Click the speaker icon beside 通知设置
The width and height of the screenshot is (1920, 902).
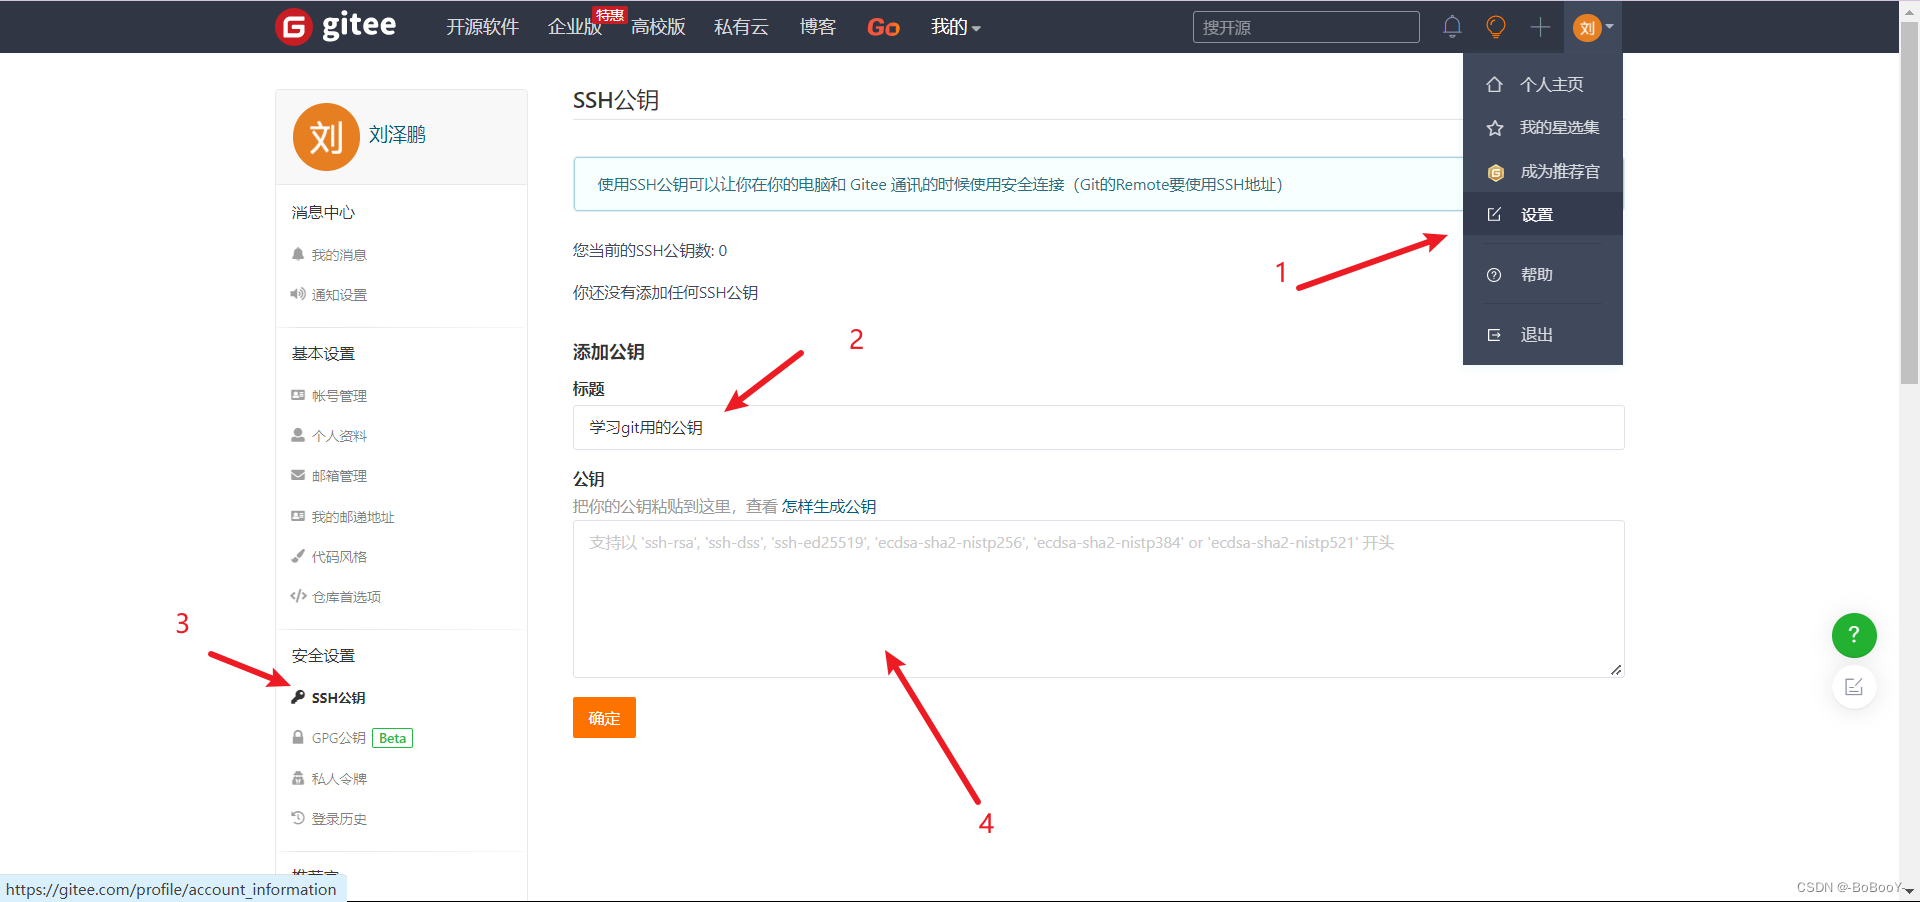(298, 294)
